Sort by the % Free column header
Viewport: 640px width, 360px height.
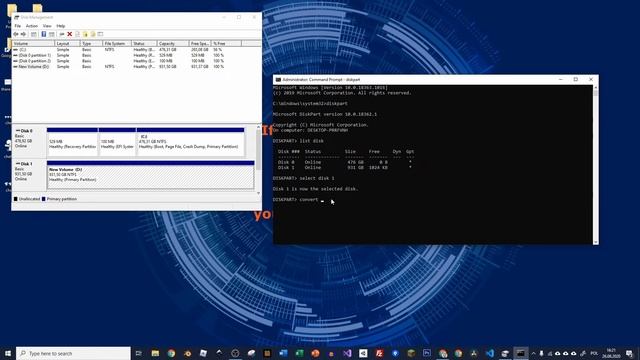coord(226,43)
